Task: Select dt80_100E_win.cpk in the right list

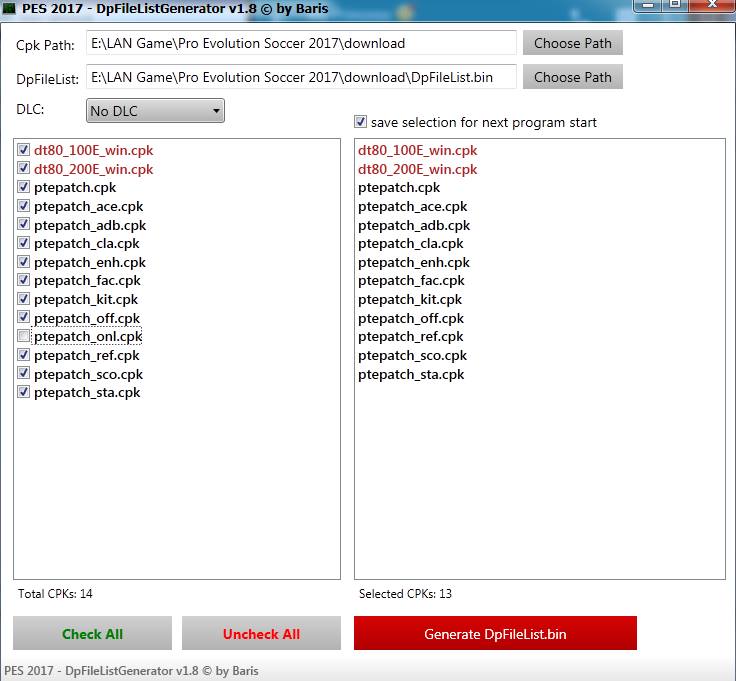Action: pyautogui.click(x=417, y=150)
